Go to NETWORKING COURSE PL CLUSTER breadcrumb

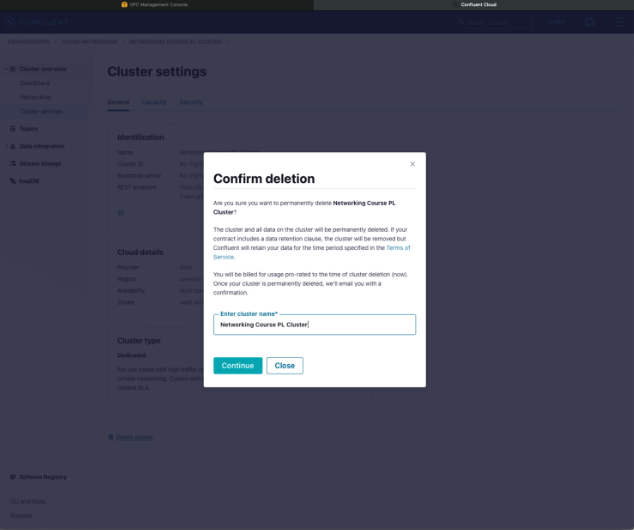pyautogui.click(x=175, y=42)
